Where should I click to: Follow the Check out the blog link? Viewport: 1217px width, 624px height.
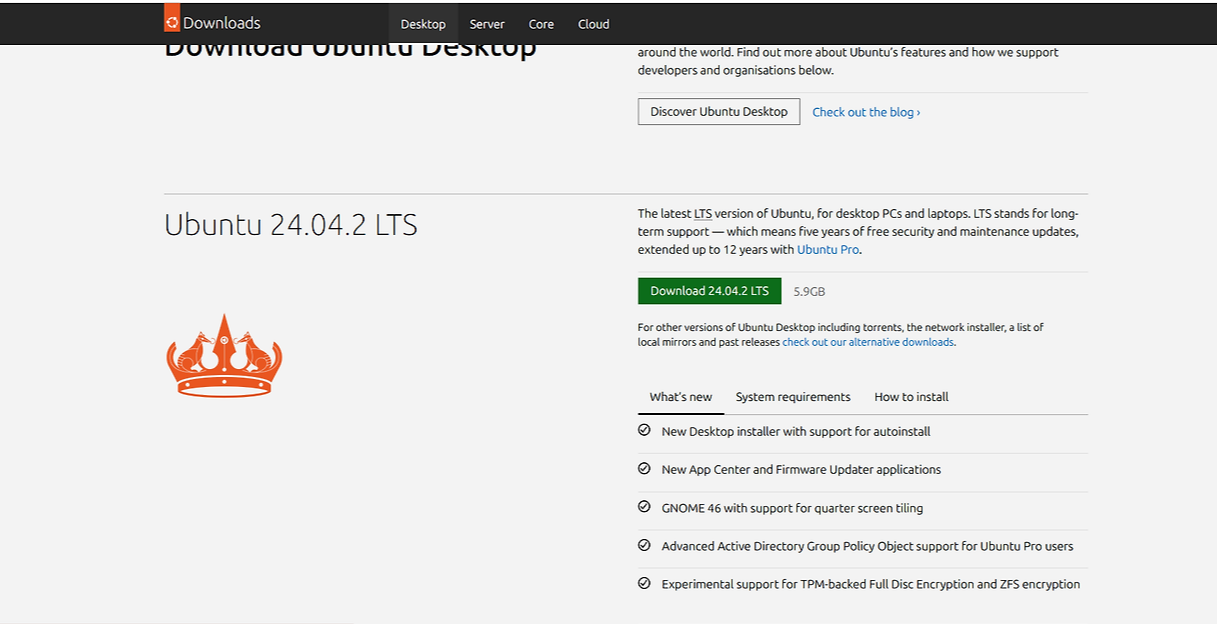point(866,112)
